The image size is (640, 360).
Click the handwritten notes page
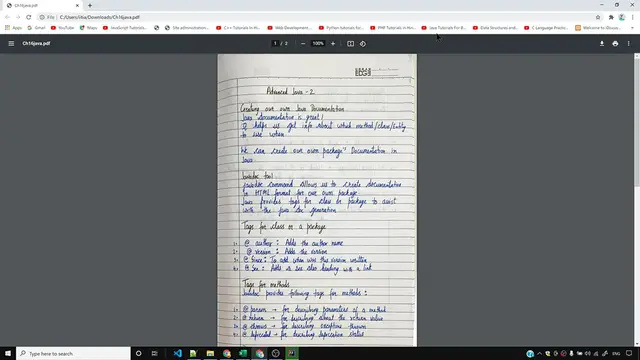pos(317,200)
